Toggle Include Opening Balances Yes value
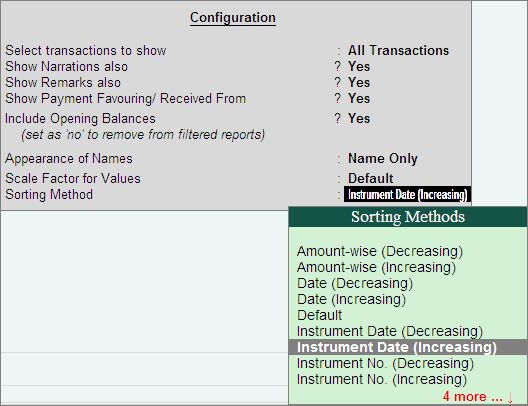 [x=359, y=119]
